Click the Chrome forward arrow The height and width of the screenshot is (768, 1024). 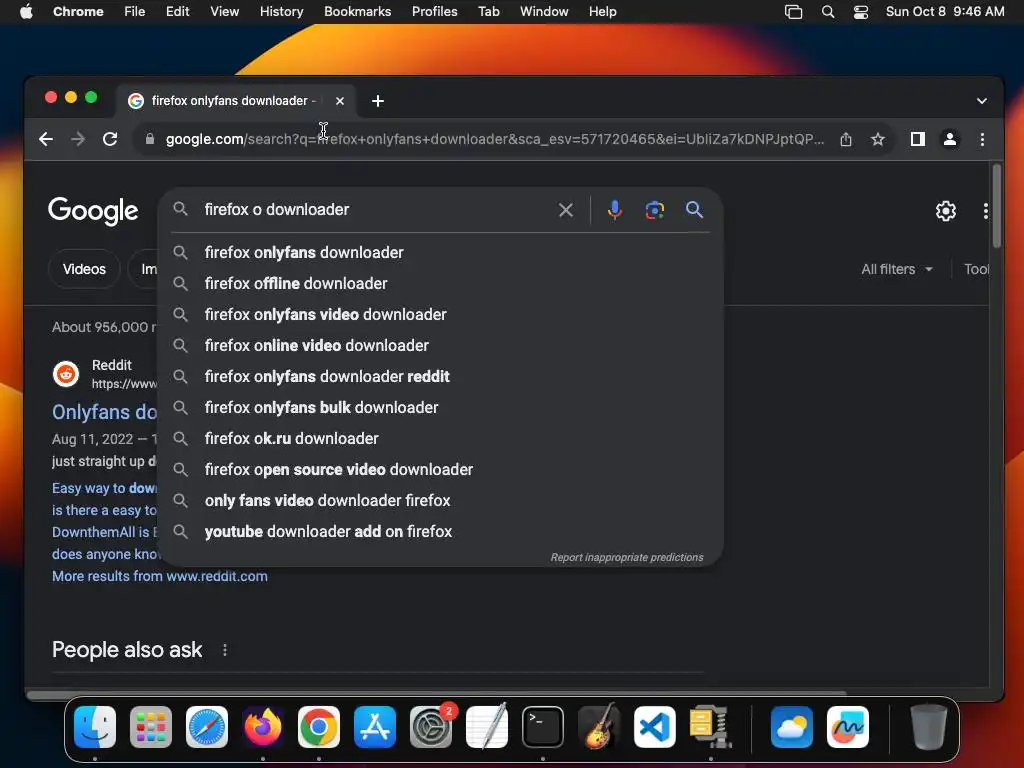coord(78,139)
